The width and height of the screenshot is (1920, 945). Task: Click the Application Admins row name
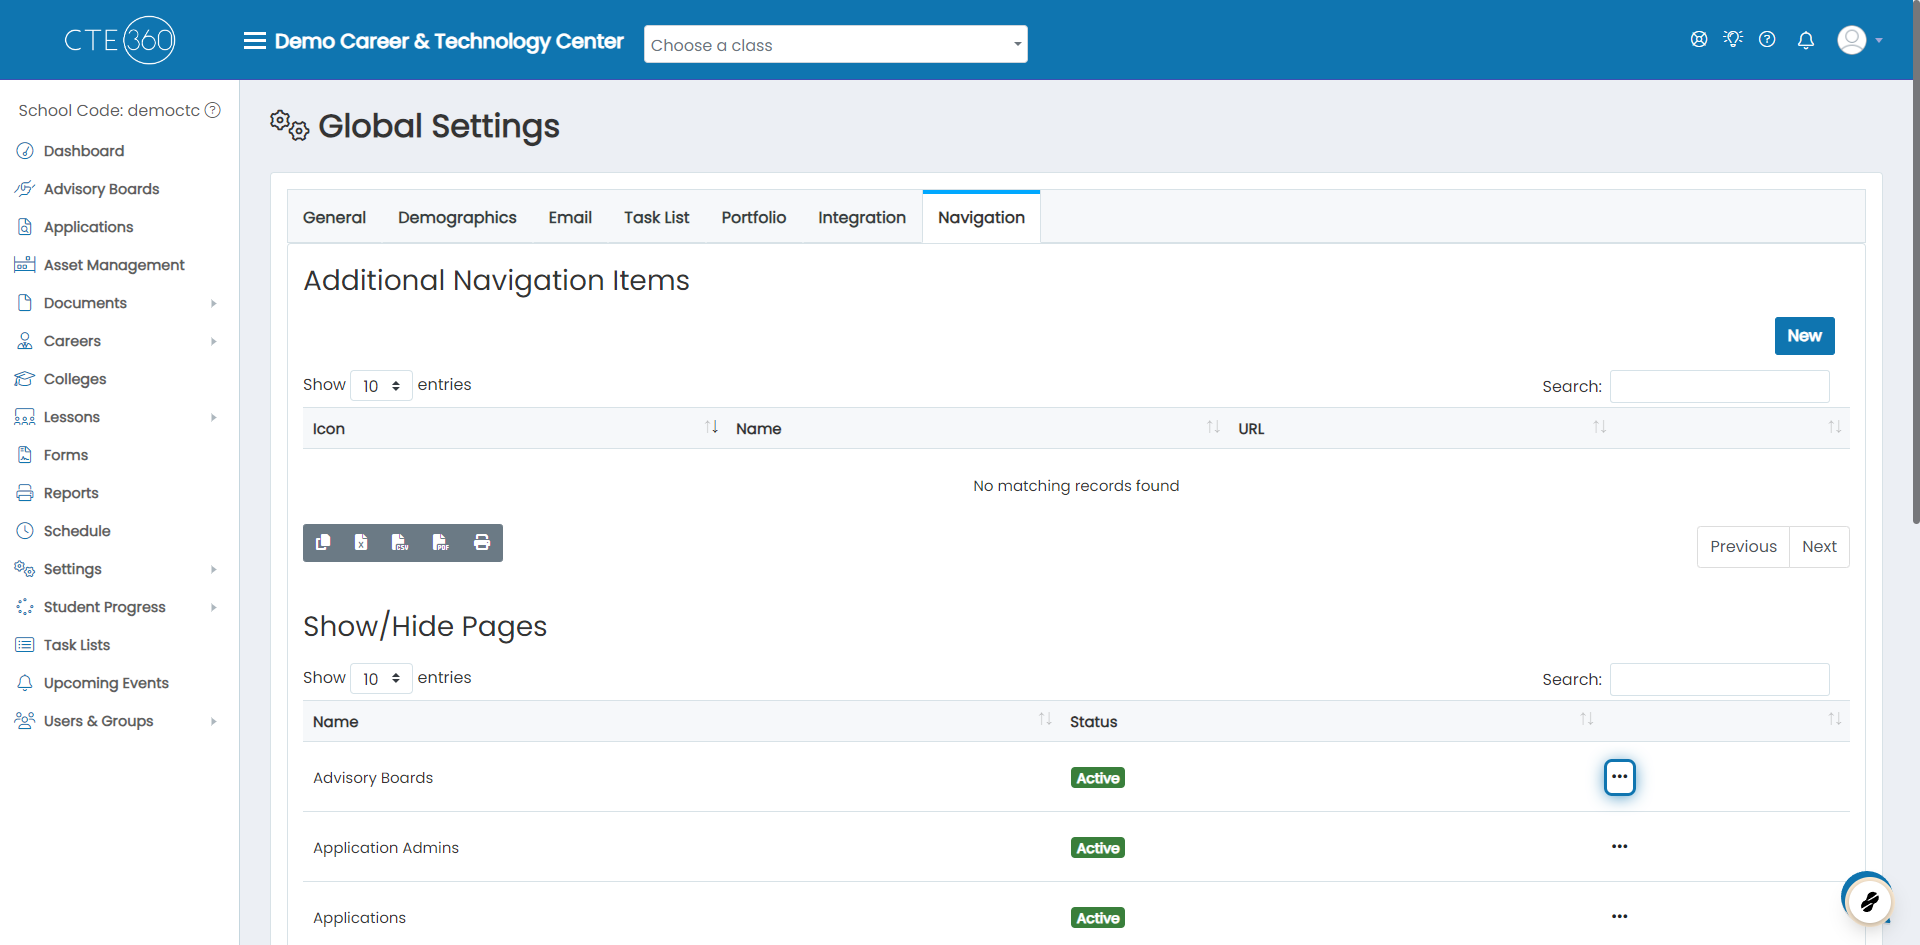(386, 848)
